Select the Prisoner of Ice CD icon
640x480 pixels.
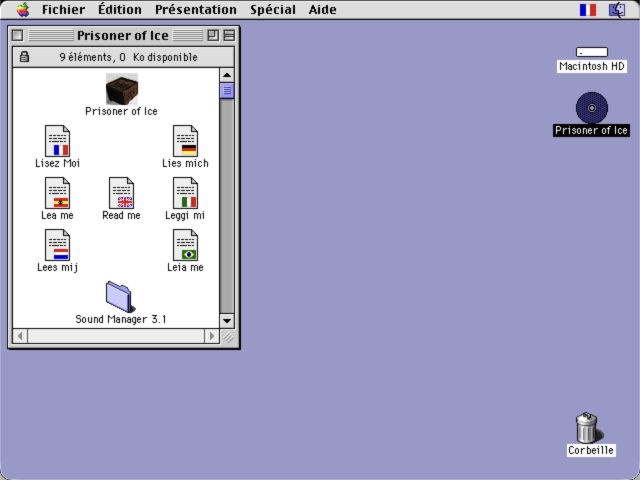[592, 108]
